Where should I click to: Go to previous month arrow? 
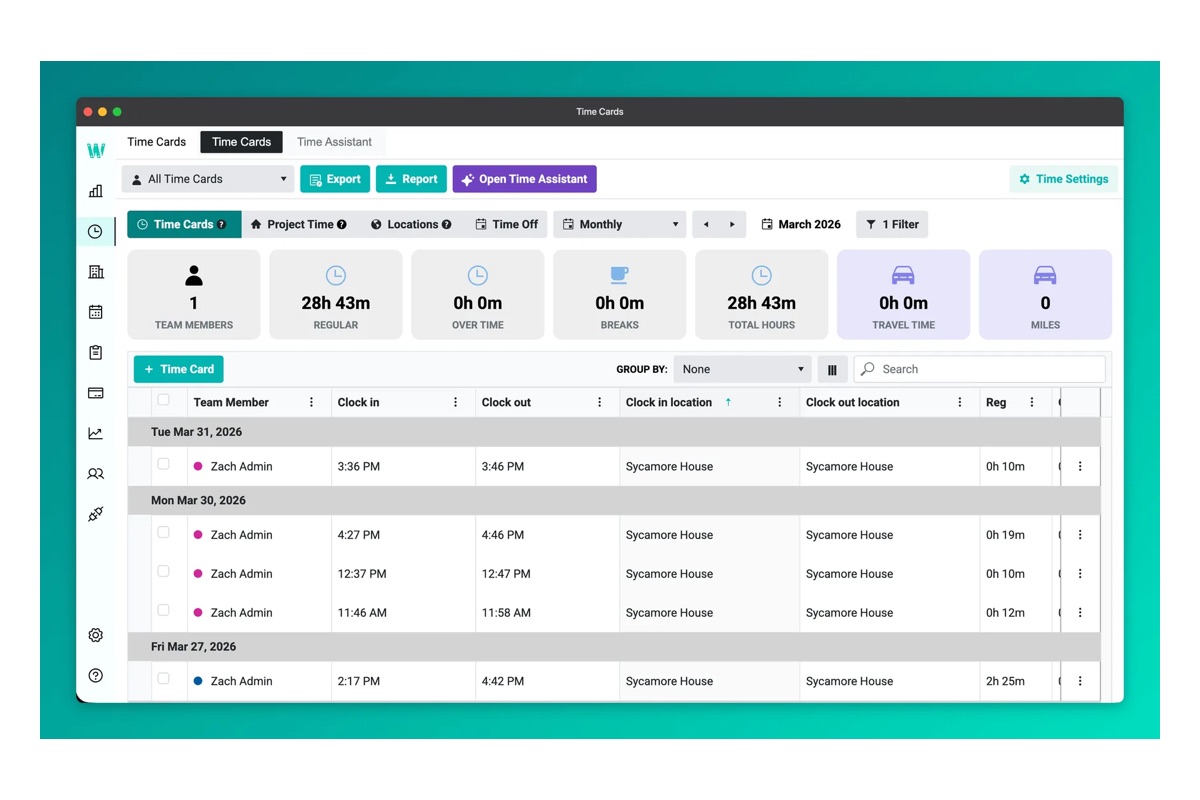pyautogui.click(x=706, y=224)
